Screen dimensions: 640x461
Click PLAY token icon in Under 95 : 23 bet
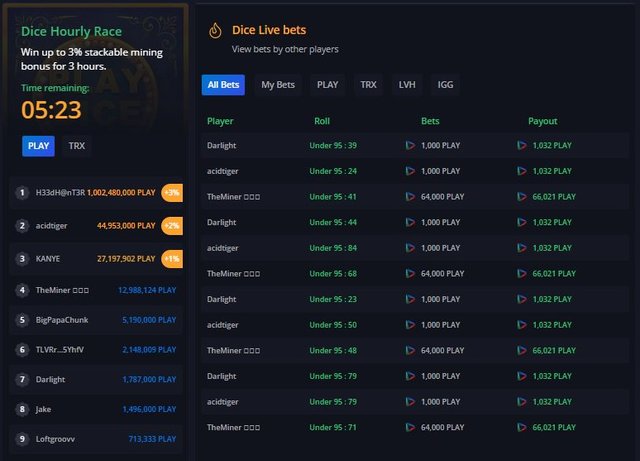[x=410, y=299]
